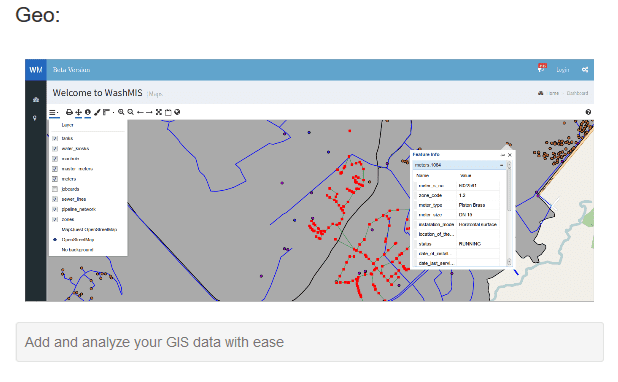The width and height of the screenshot is (618, 382).
Task: Open the Home breadcrumb link
Action: (x=554, y=93)
